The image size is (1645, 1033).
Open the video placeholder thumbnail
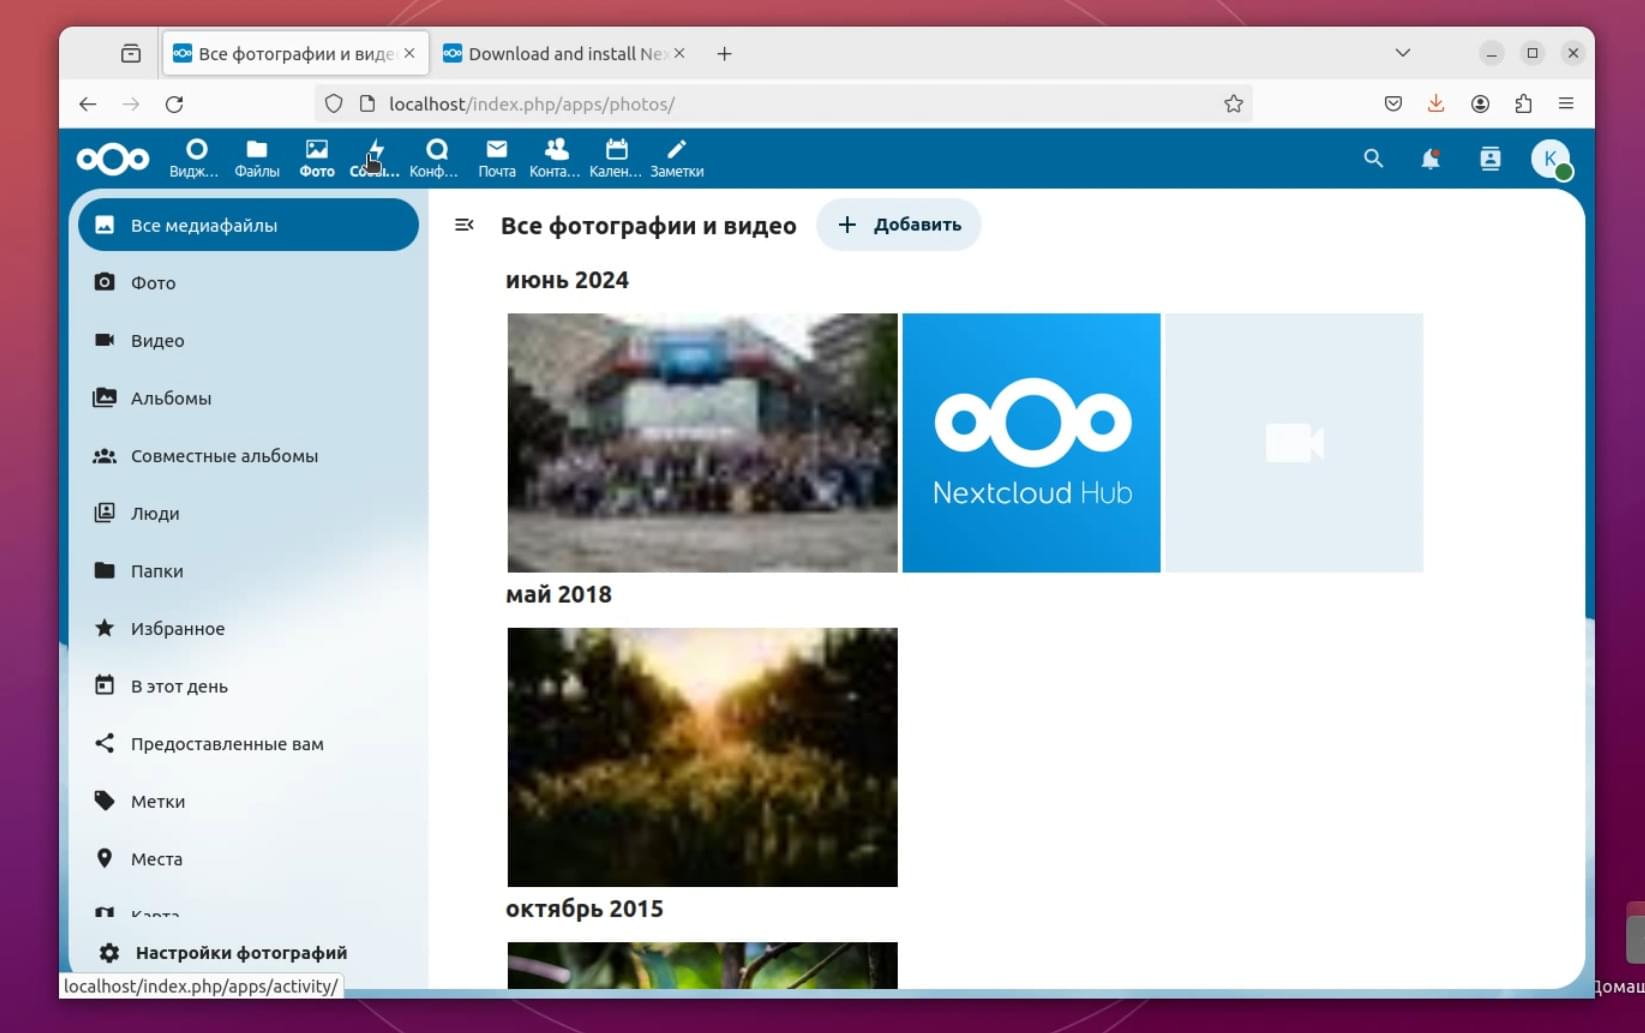tap(1294, 443)
